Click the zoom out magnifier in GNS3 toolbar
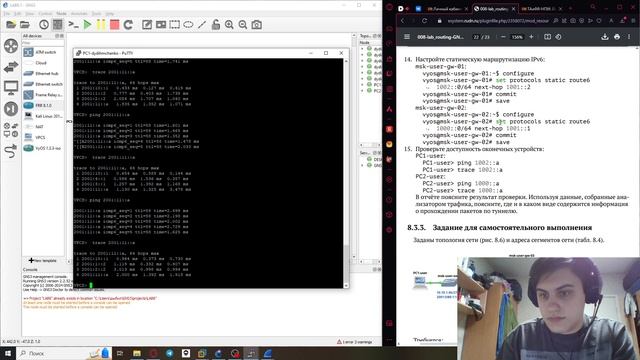 coord(243,25)
